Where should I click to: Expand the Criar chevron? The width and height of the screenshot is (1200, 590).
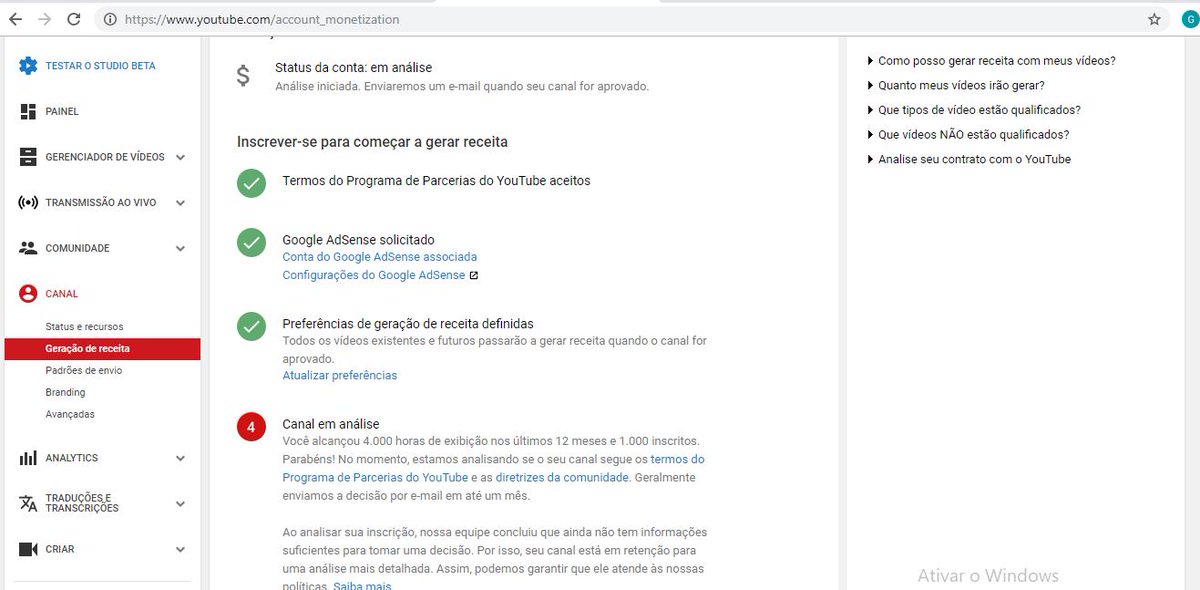click(x=180, y=549)
